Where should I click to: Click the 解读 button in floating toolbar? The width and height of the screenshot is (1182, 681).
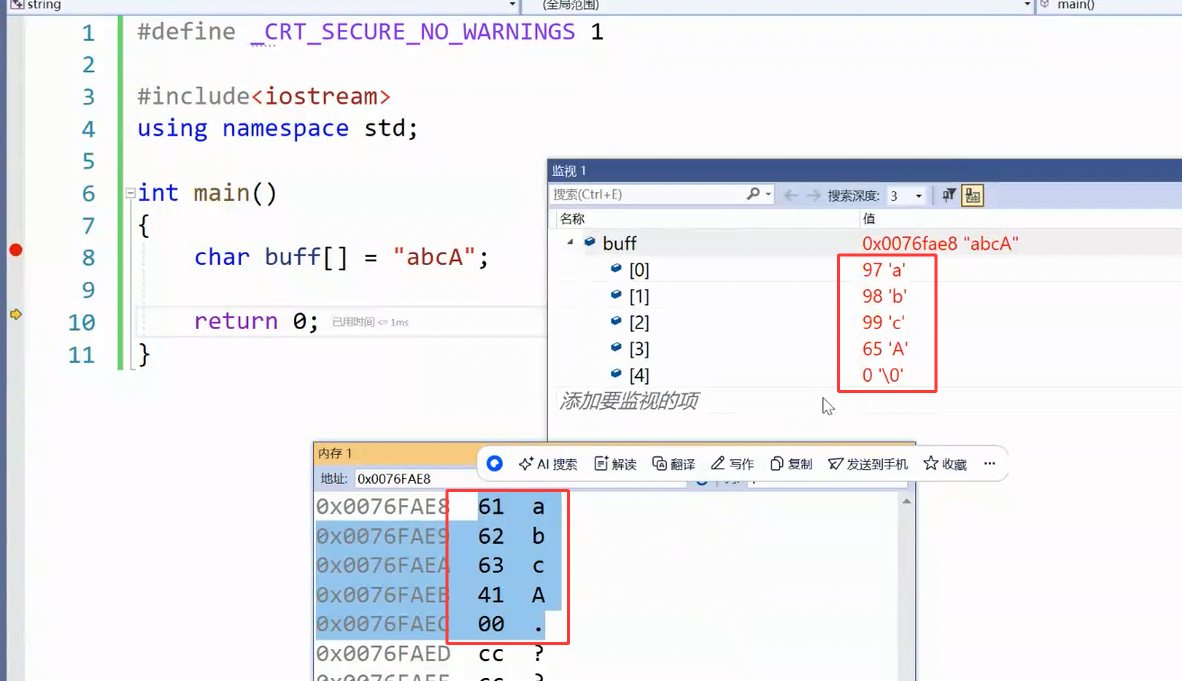coord(615,464)
